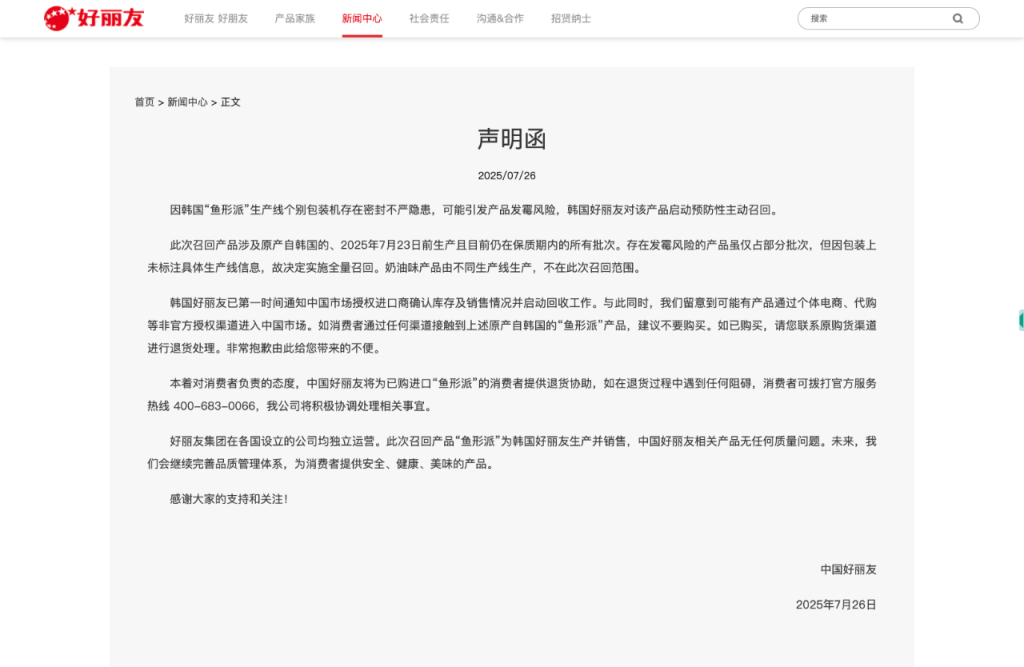Click the line 感谢大家的支持和关注!
This screenshot has width=1024, height=667.
229,498
